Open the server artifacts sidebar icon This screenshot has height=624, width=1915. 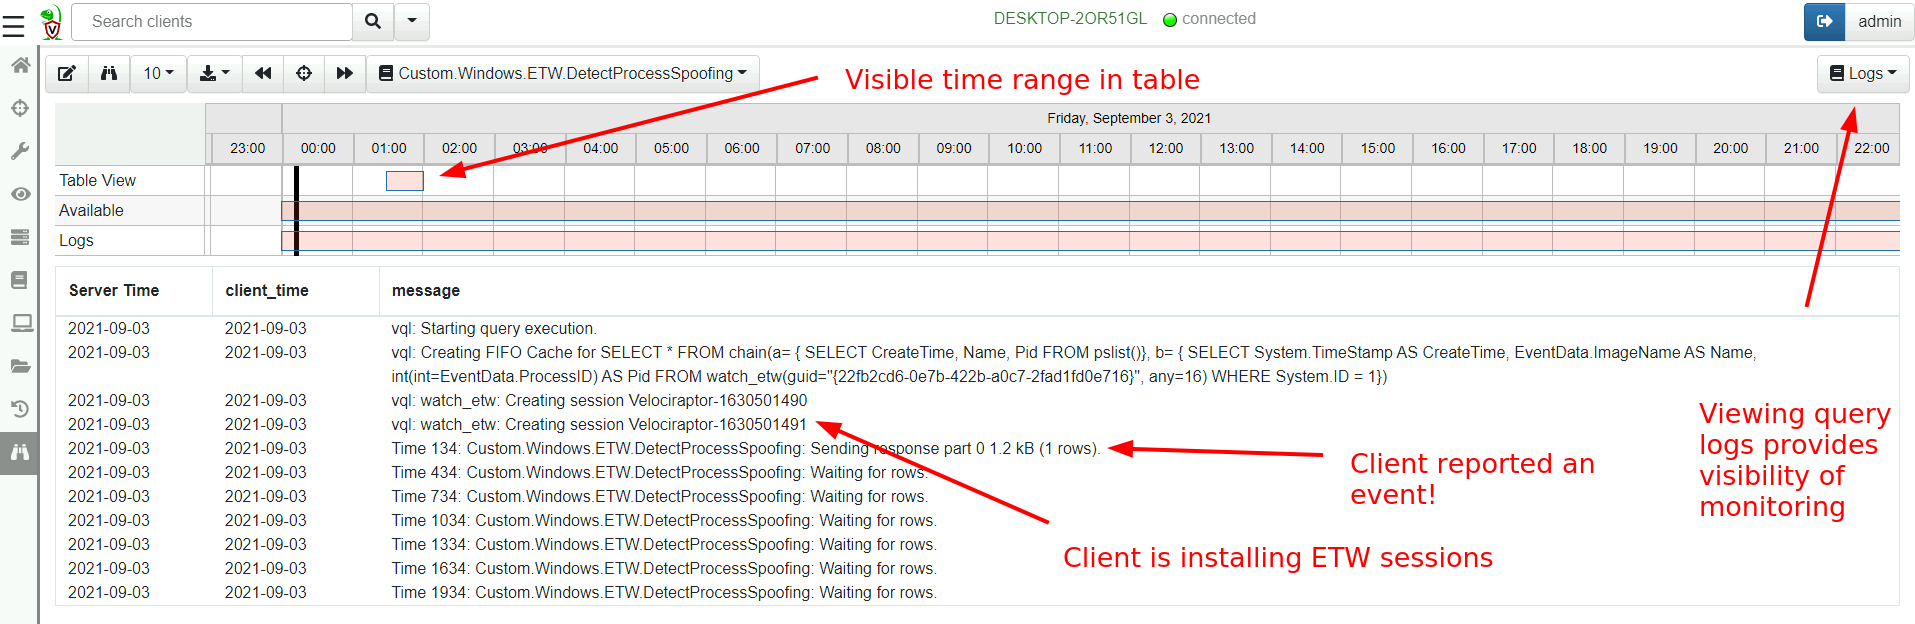20,237
